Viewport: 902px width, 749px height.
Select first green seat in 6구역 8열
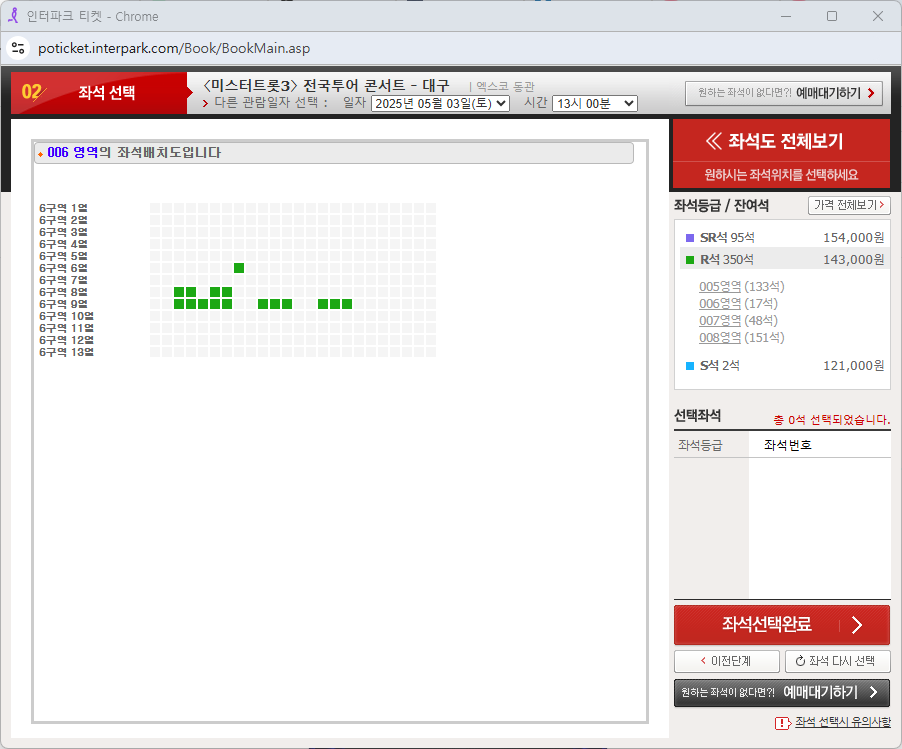[x=179, y=292]
